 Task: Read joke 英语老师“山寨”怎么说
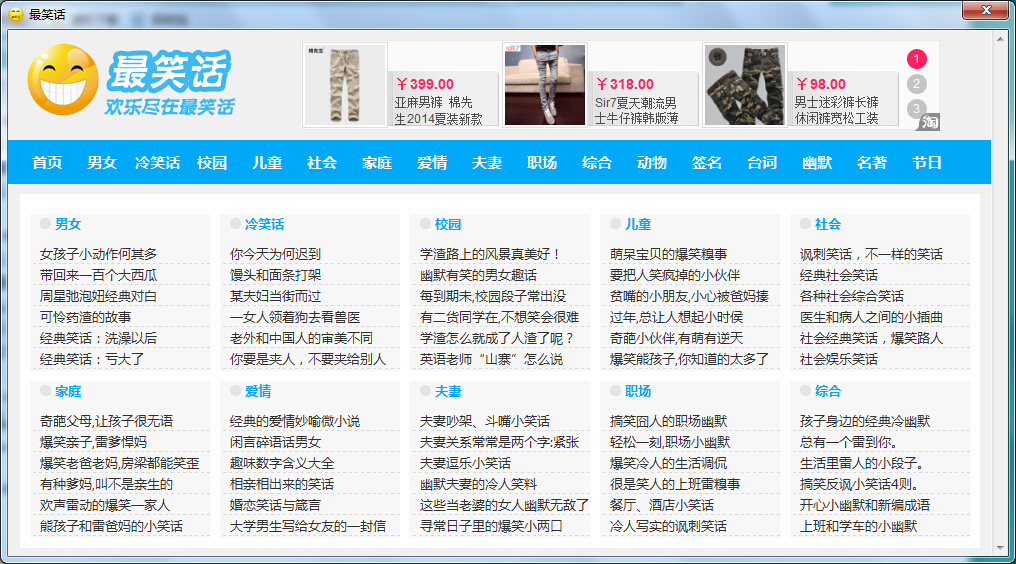(x=491, y=359)
